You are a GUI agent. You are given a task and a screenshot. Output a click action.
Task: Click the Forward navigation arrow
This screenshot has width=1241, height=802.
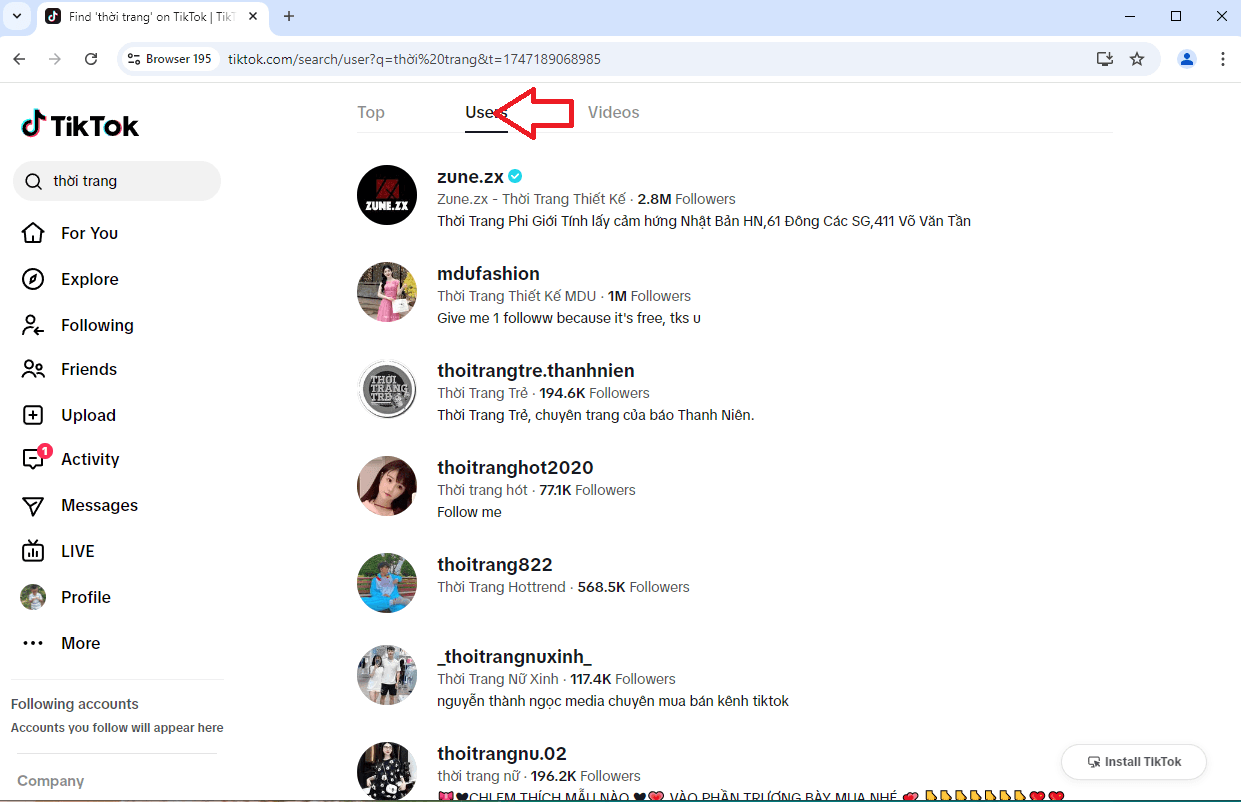point(55,59)
